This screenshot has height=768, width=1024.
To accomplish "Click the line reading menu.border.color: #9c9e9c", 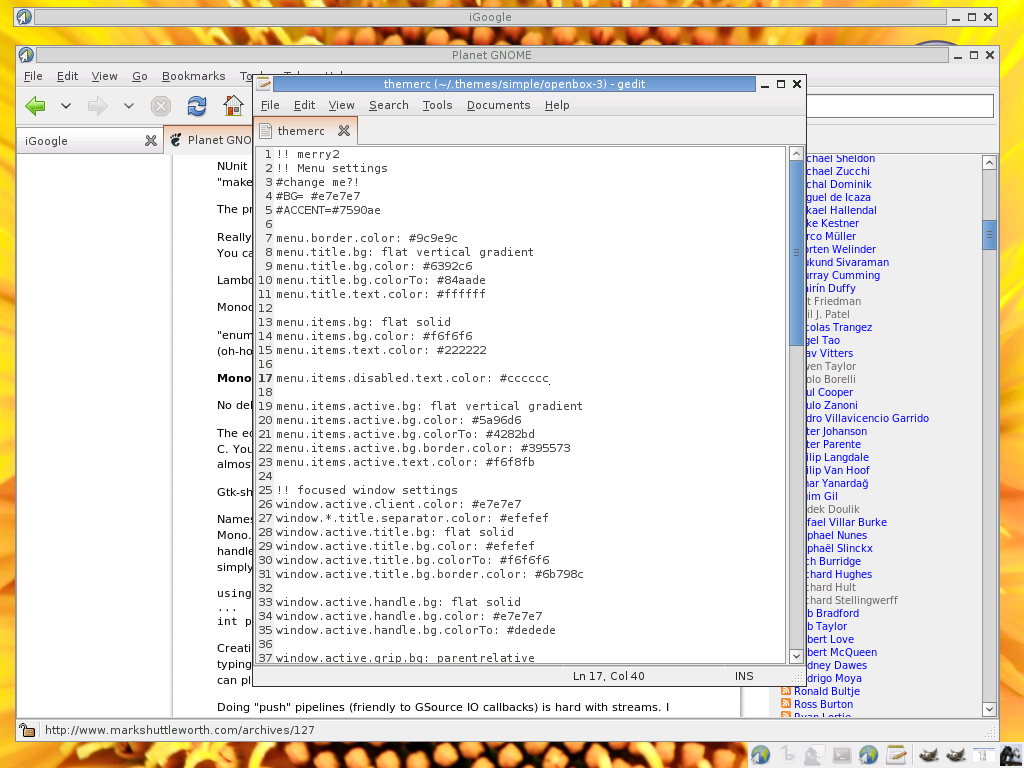I will click(x=366, y=238).
